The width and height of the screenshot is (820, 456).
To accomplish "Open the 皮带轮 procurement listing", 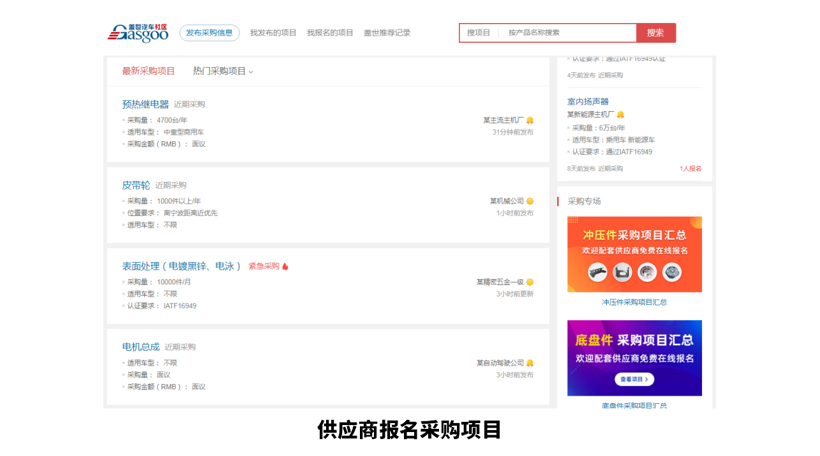I will pyautogui.click(x=136, y=185).
